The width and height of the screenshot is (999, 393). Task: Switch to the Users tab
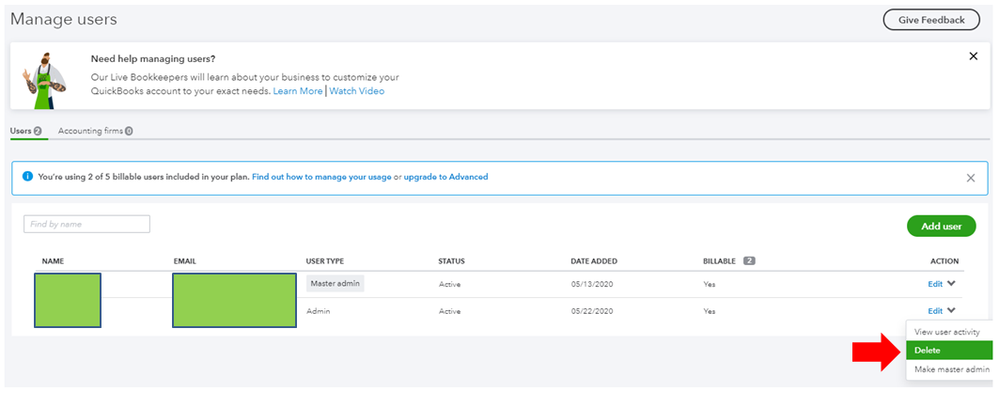(25, 131)
